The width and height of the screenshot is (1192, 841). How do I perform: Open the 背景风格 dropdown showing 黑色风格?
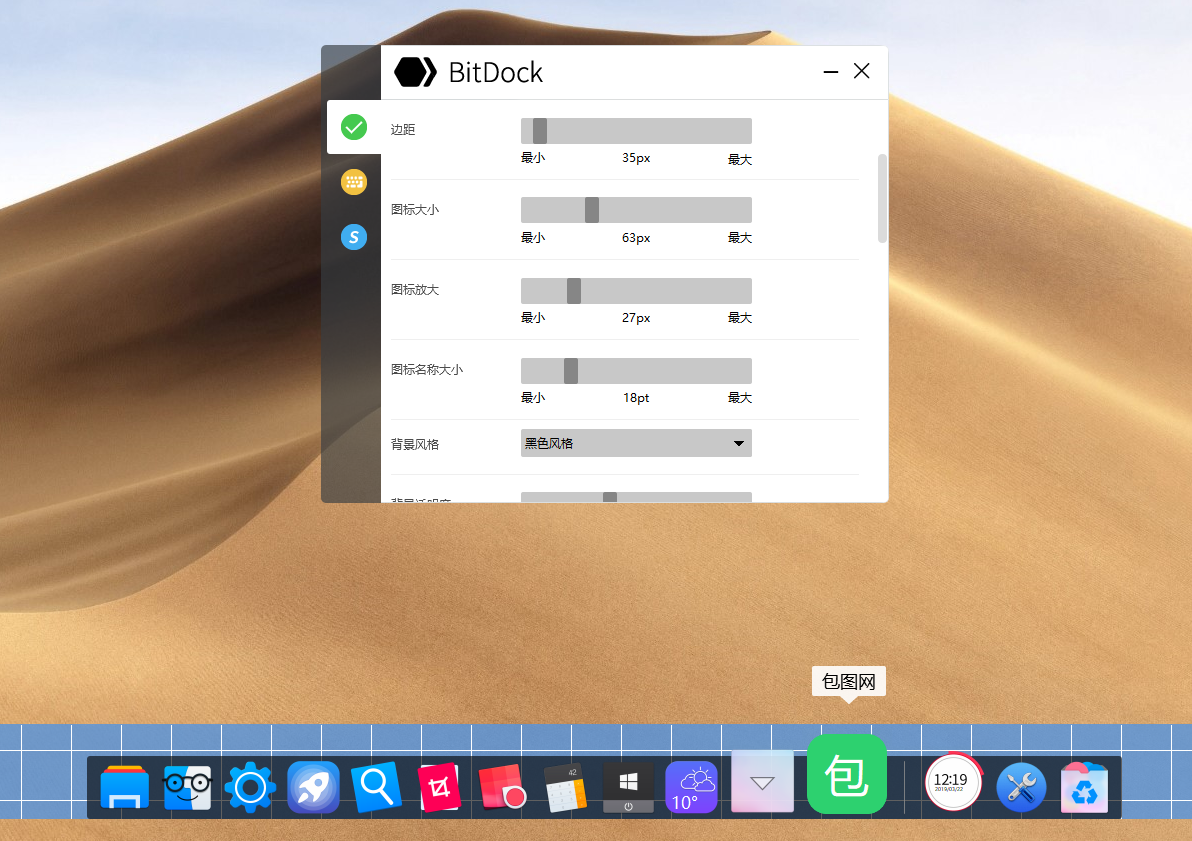tap(636, 443)
